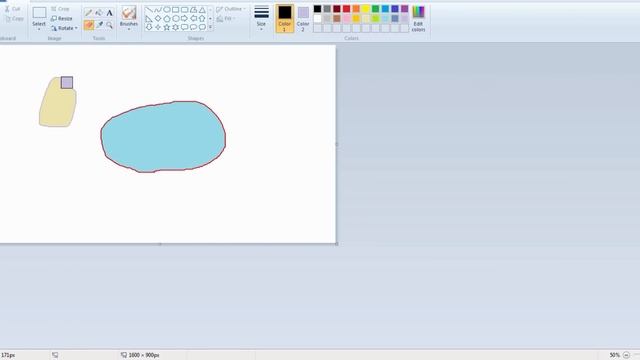Open Edit colors dialog
Viewport: 640px width, 360px height.
[x=418, y=19]
